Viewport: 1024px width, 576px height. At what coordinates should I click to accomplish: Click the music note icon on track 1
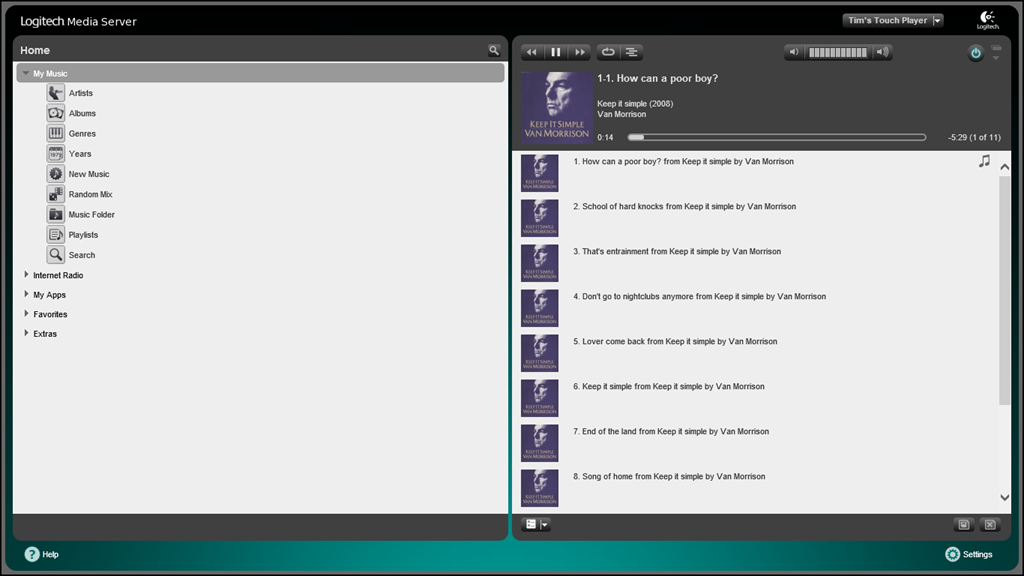click(984, 161)
